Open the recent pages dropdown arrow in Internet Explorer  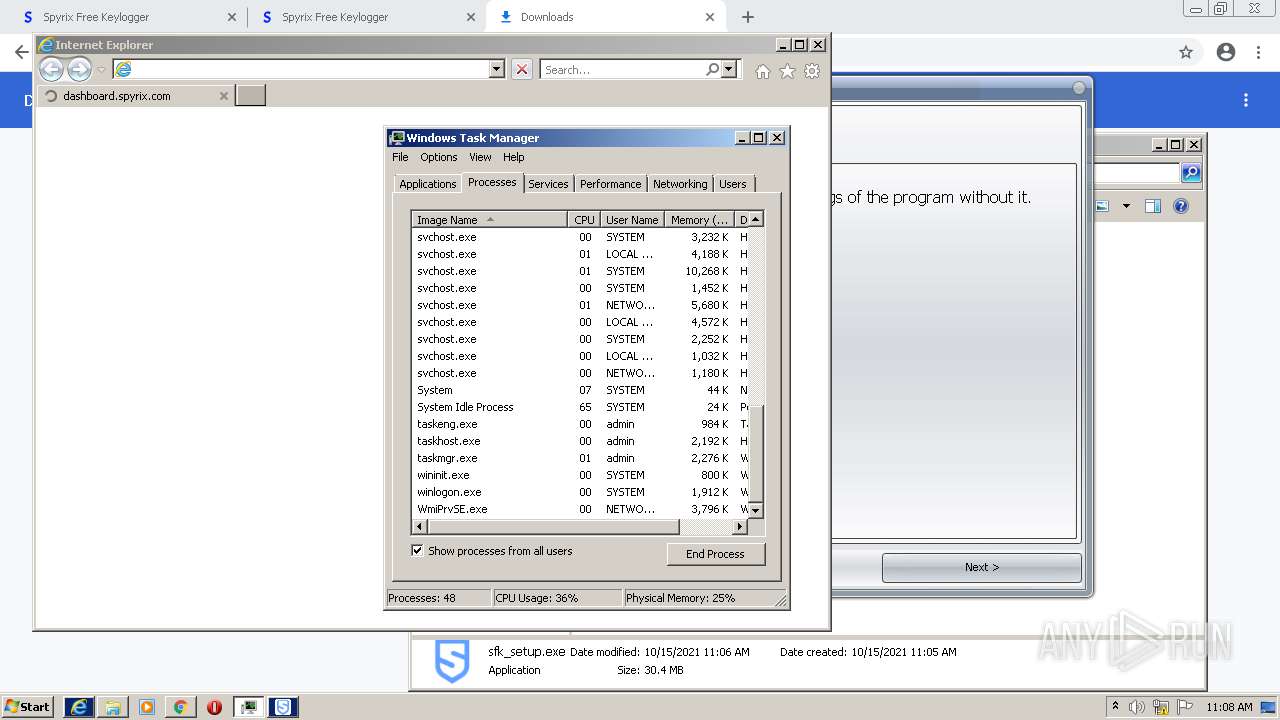[101, 70]
